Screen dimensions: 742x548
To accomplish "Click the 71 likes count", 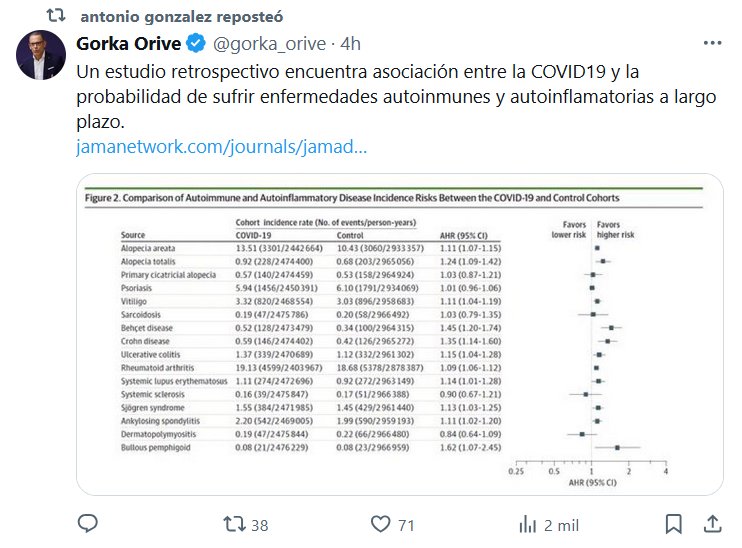I will 405,524.
